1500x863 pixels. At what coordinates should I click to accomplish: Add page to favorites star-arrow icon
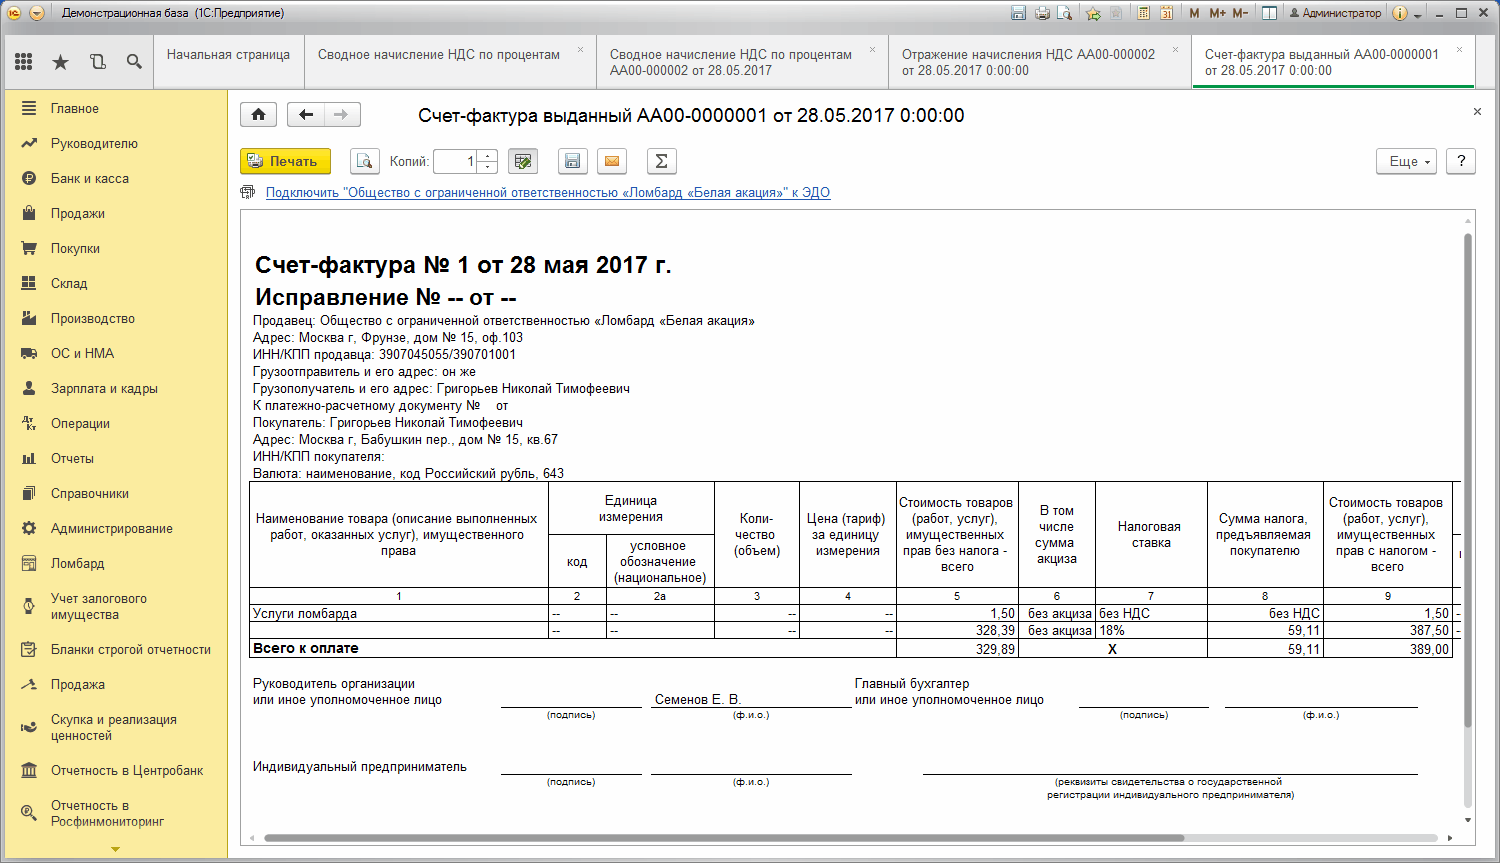[x=1093, y=13]
